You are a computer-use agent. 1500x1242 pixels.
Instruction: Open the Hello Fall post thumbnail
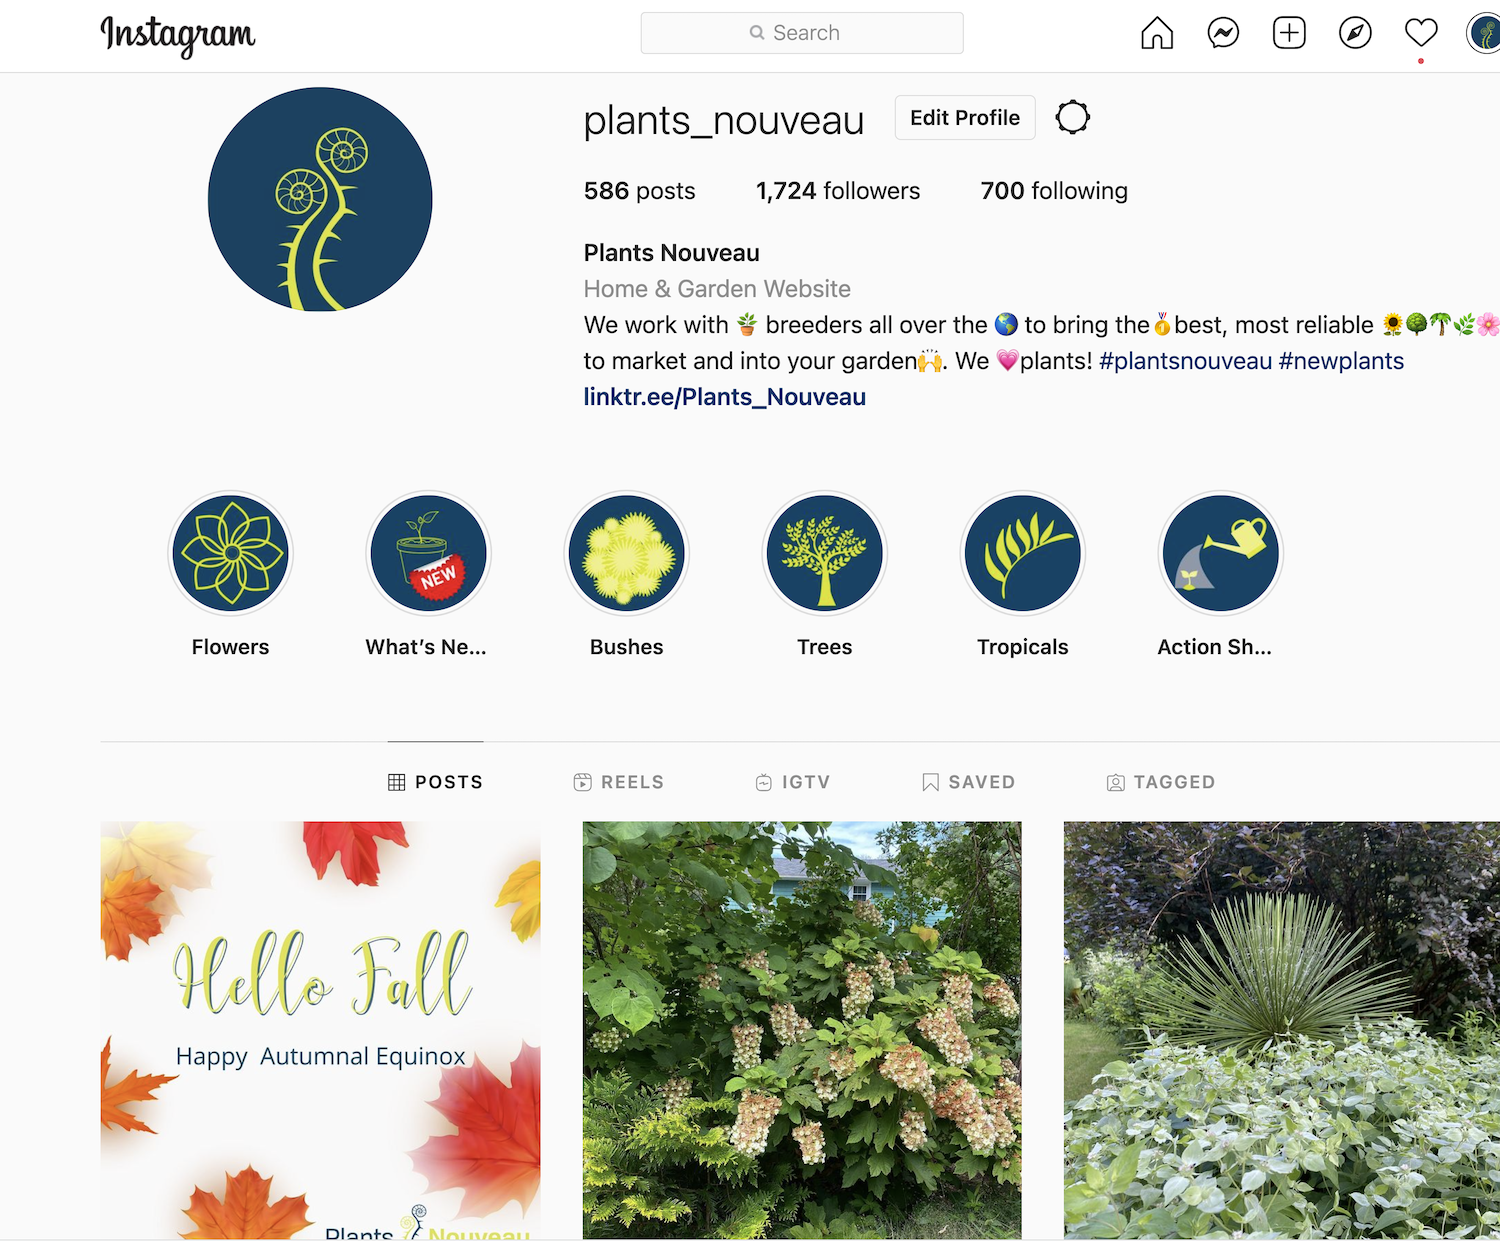320,1031
